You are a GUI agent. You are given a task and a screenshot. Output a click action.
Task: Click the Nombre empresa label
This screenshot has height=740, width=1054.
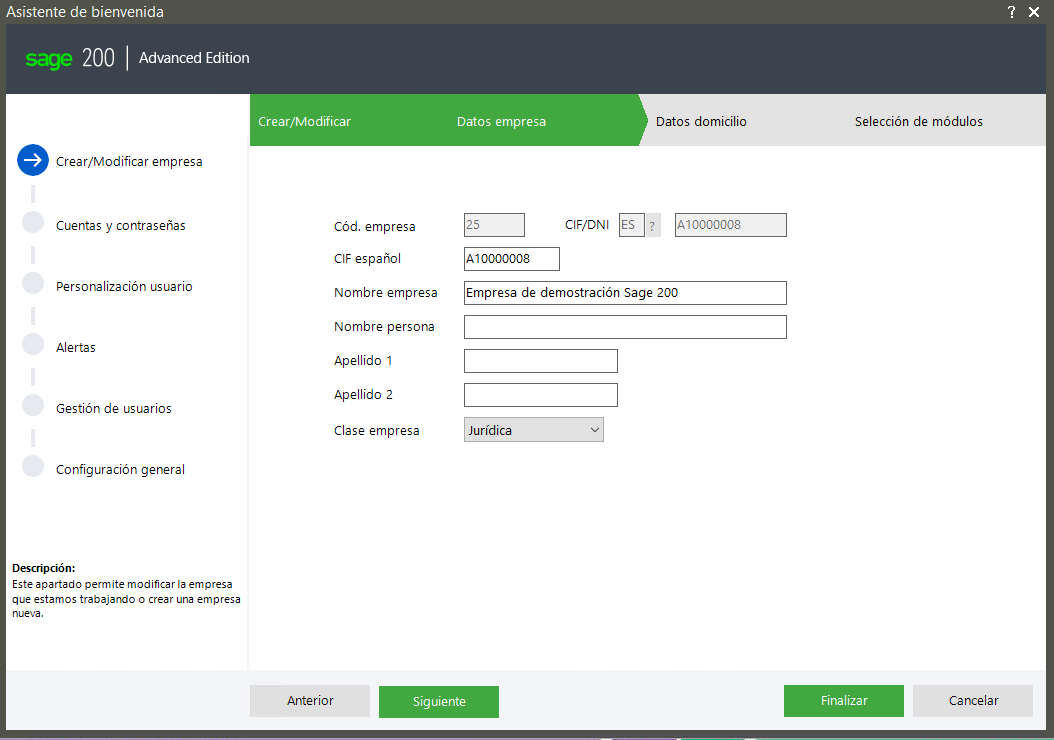[x=386, y=293]
